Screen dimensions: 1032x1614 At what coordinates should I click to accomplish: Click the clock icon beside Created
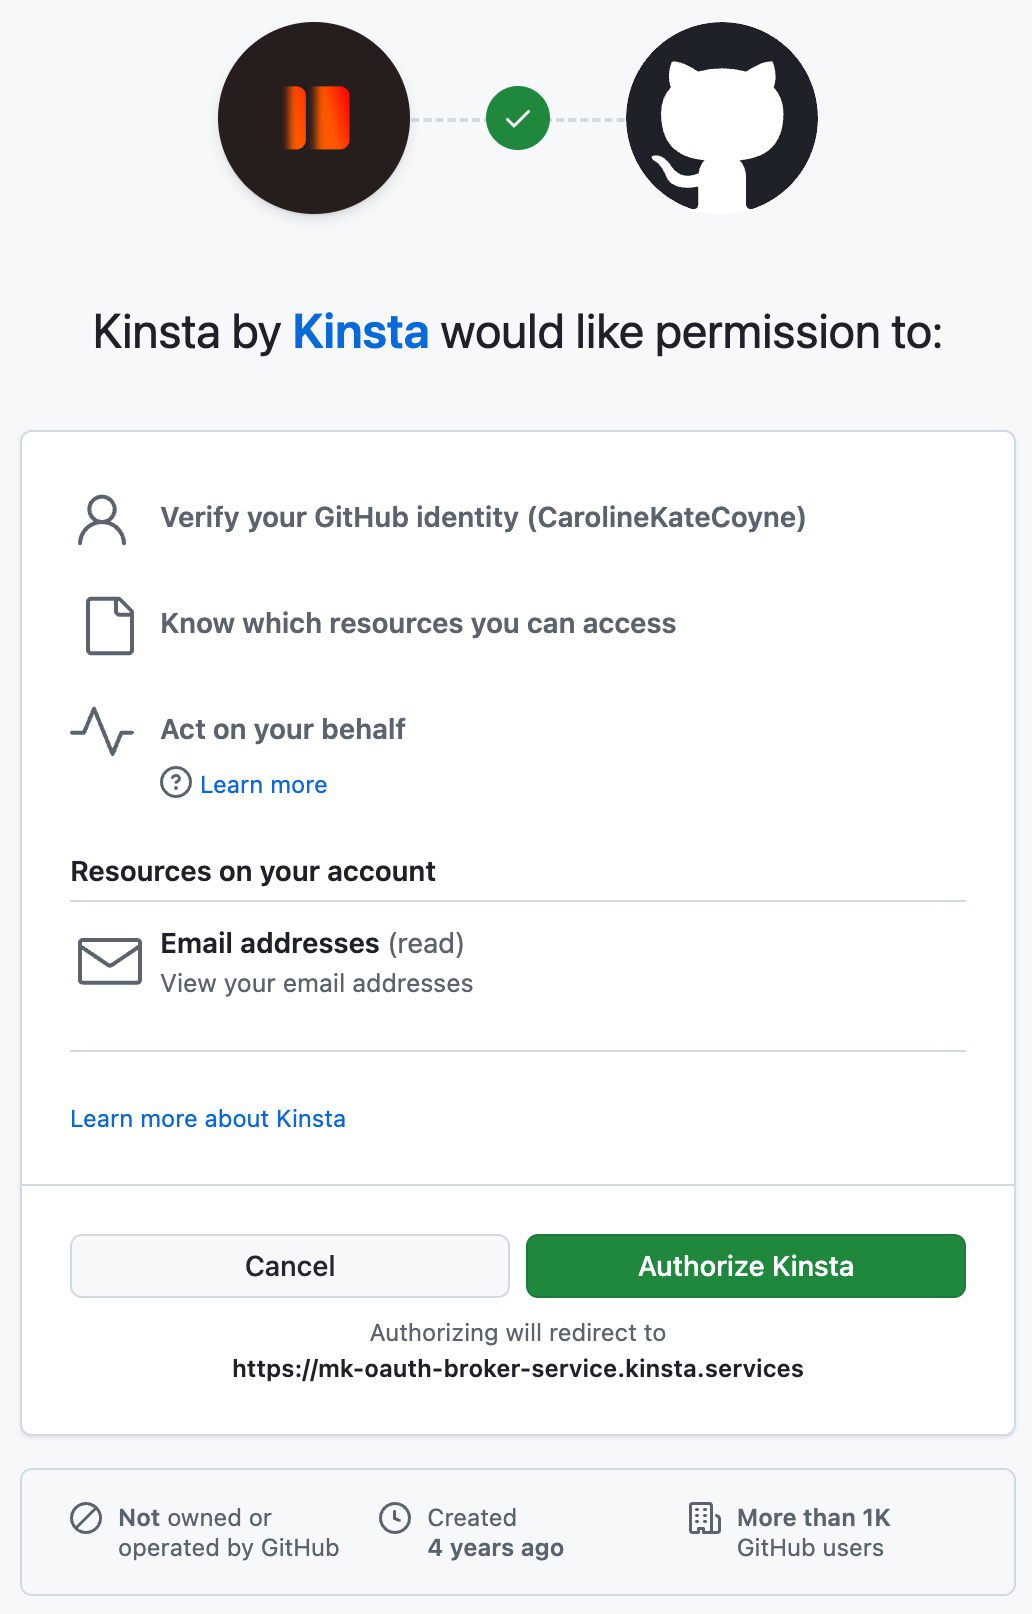(397, 1518)
